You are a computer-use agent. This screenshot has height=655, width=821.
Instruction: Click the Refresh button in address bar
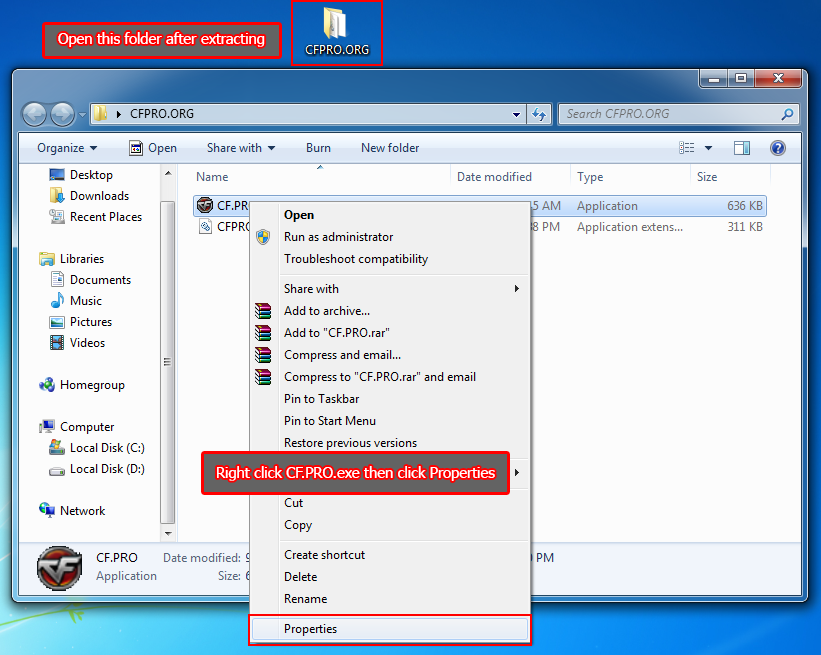(539, 114)
